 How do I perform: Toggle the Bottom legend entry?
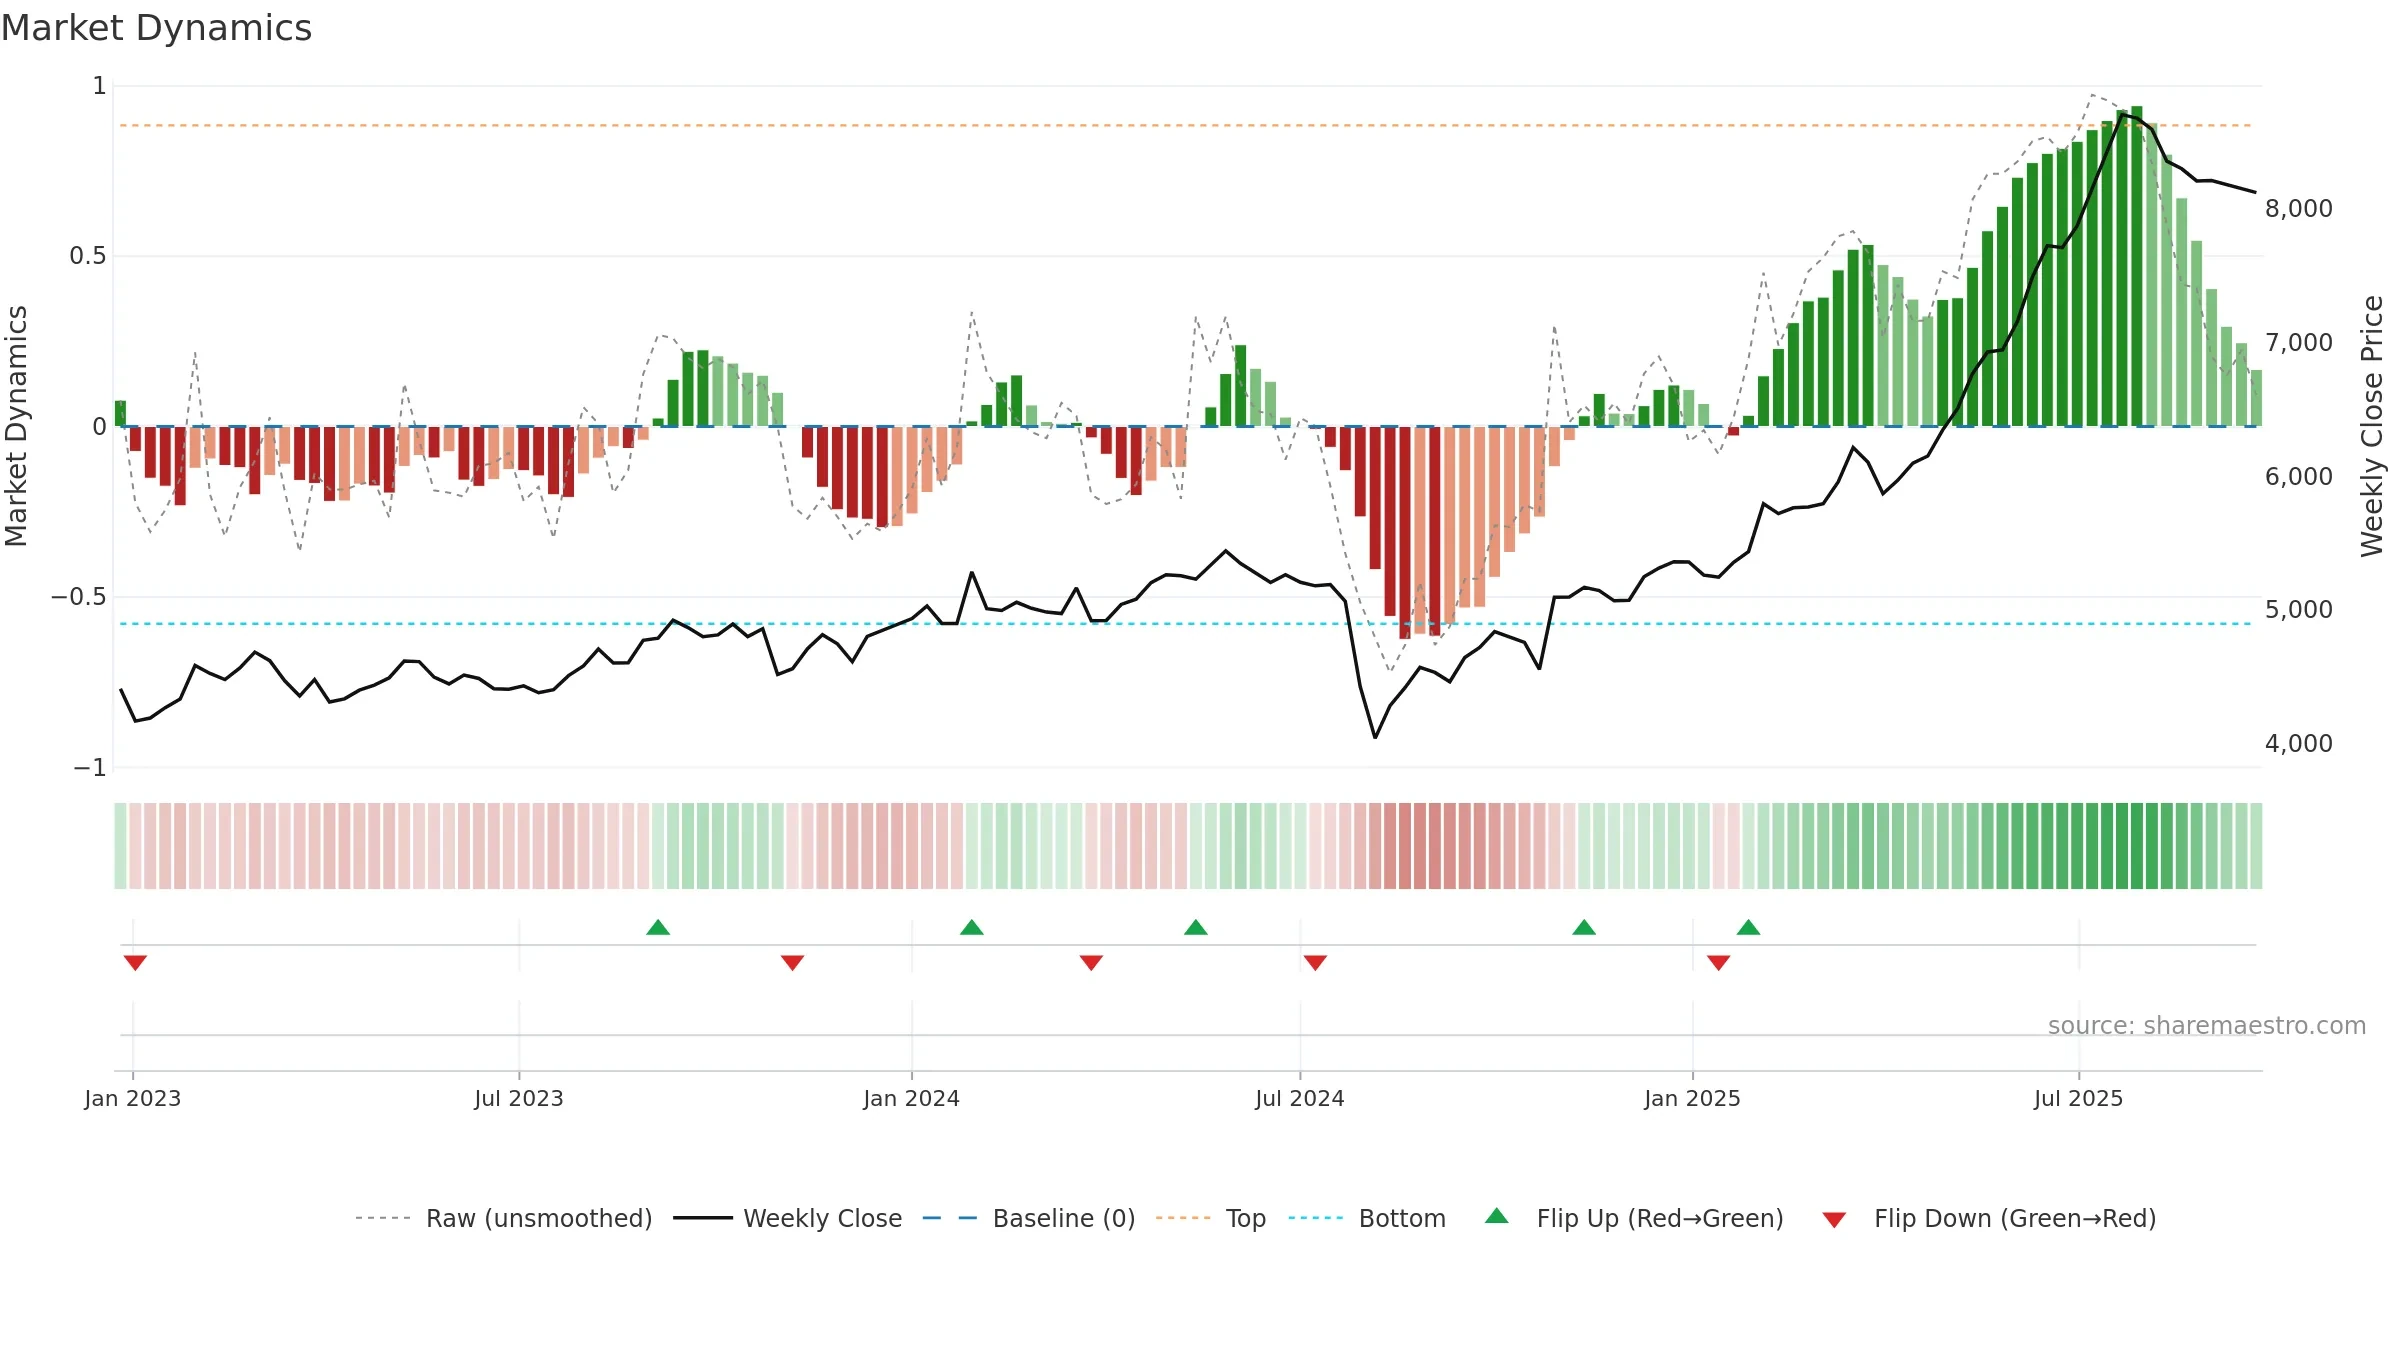(1367, 1218)
